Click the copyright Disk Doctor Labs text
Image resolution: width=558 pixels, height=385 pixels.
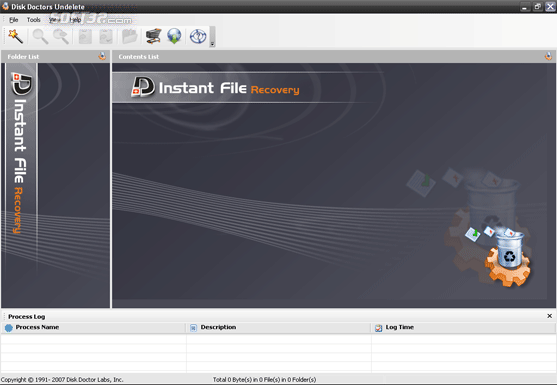pyautogui.click(x=62, y=380)
